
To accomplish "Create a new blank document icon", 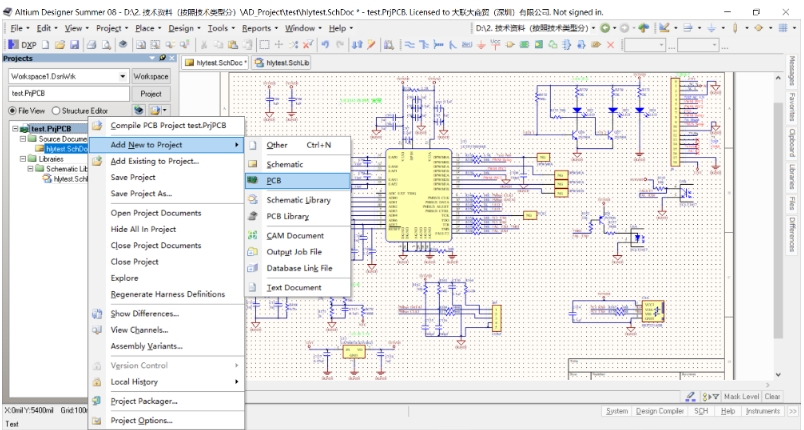I will pos(46,45).
